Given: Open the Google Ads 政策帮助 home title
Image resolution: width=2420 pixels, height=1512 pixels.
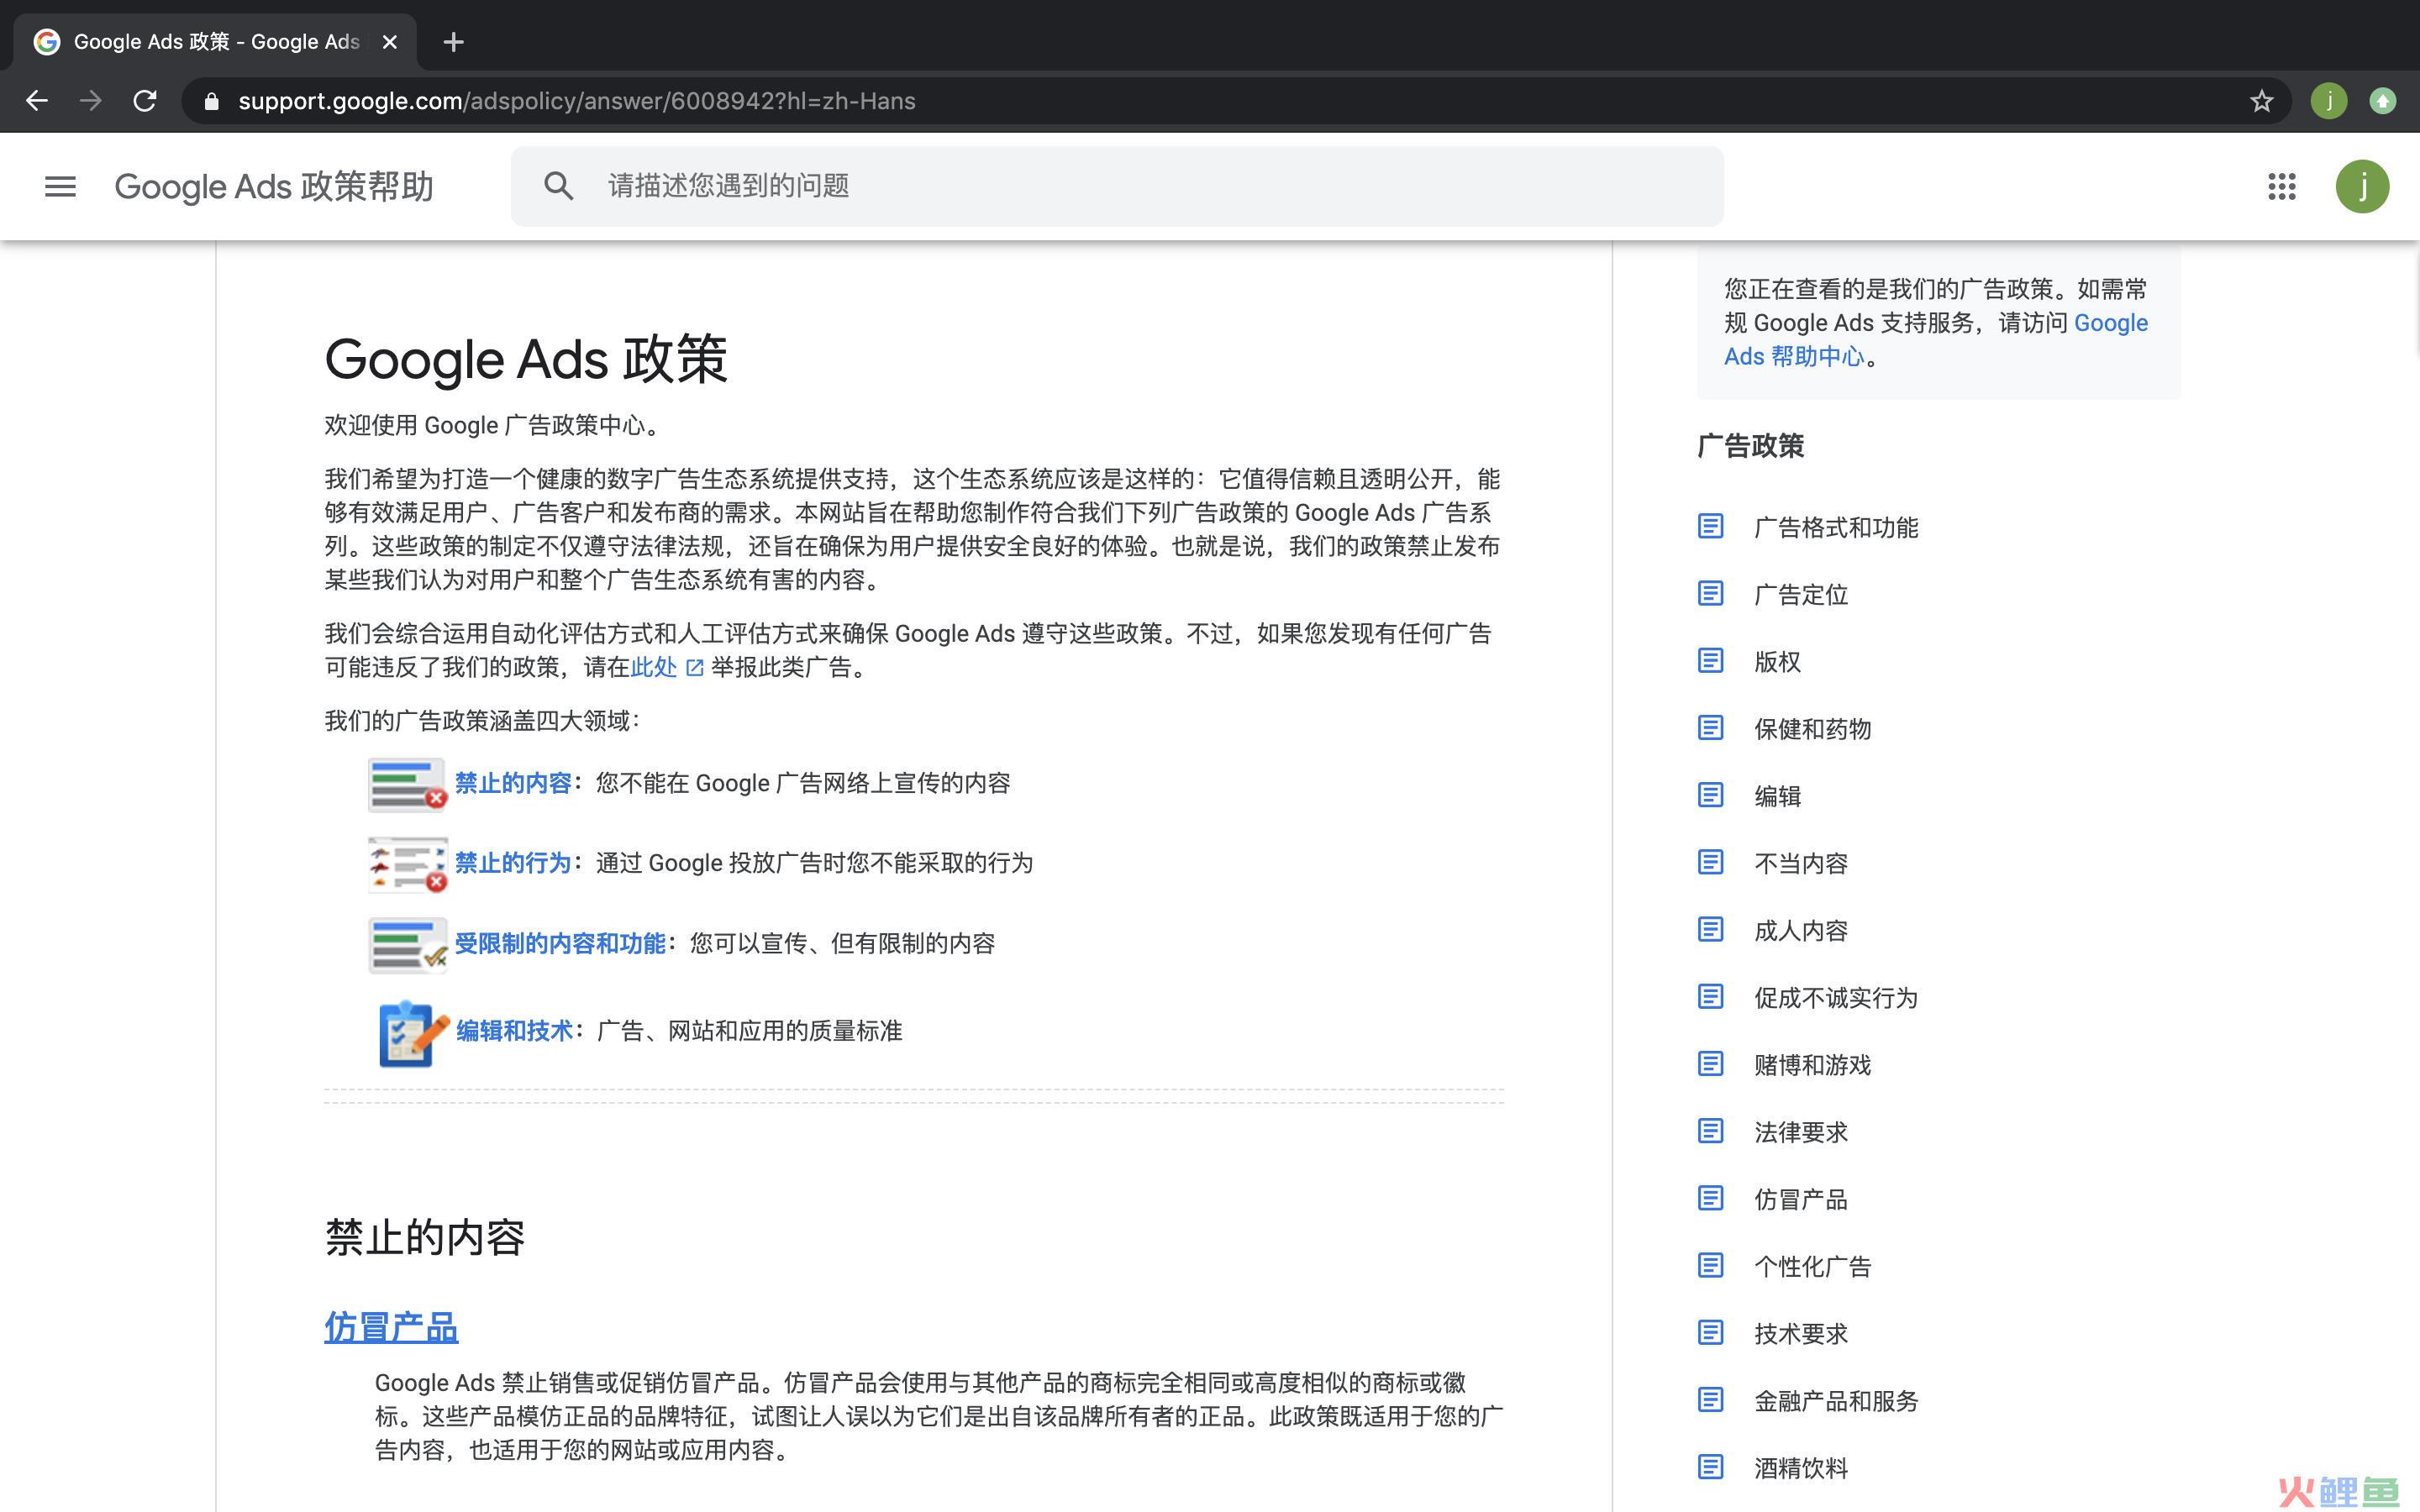Looking at the screenshot, I should pos(274,186).
